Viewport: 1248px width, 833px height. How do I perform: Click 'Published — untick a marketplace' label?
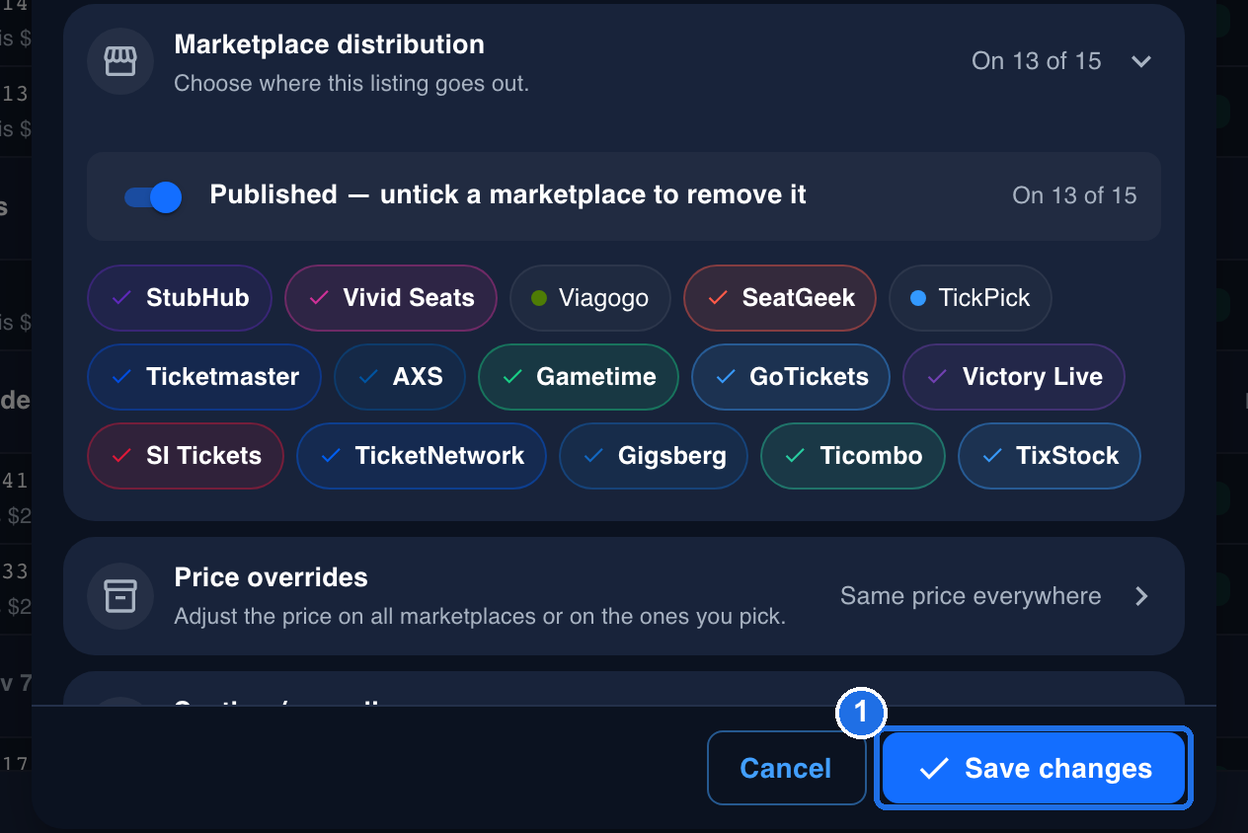pos(508,195)
